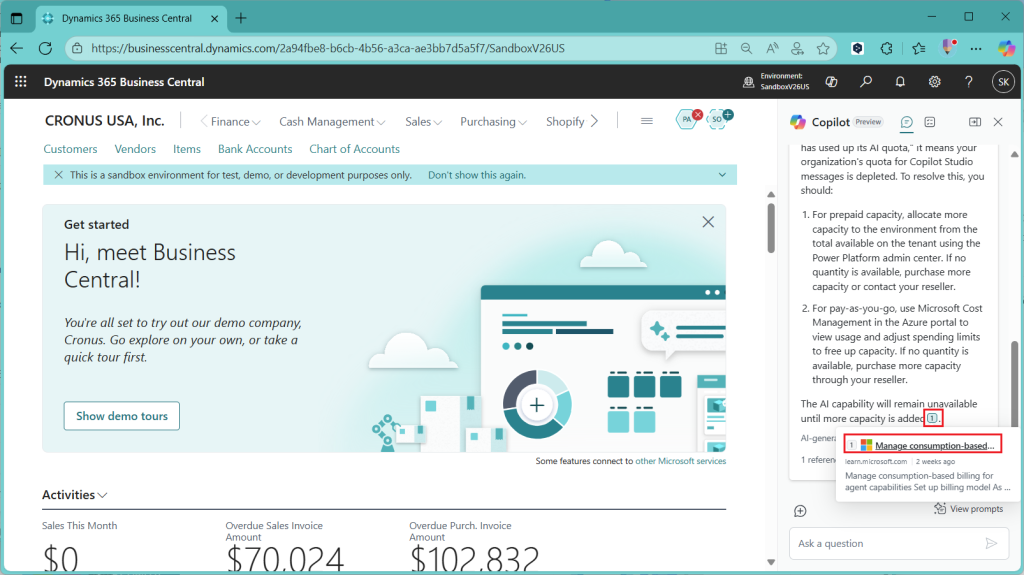Open the Items list

click(187, 149)
